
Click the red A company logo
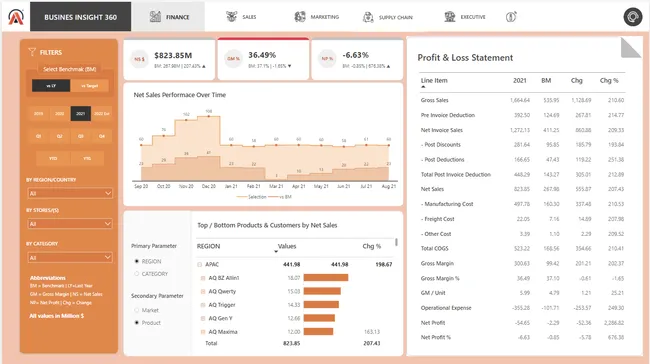coord(16,17)
